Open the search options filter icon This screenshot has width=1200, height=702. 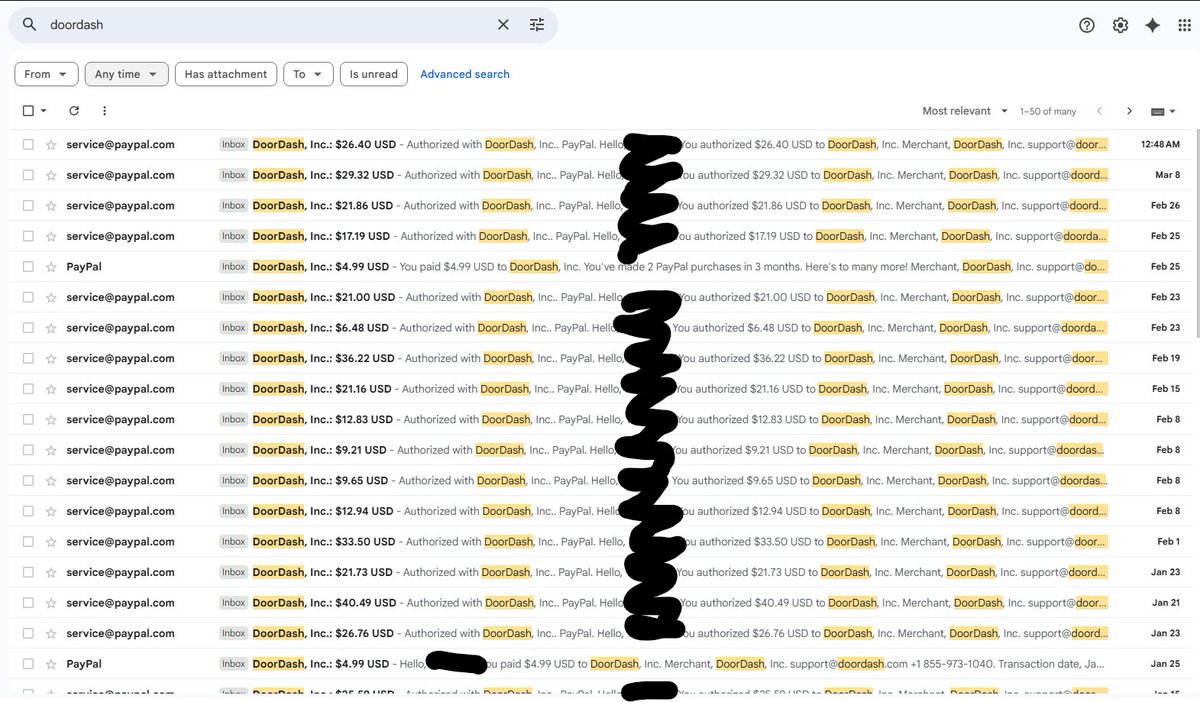(537, 24)
